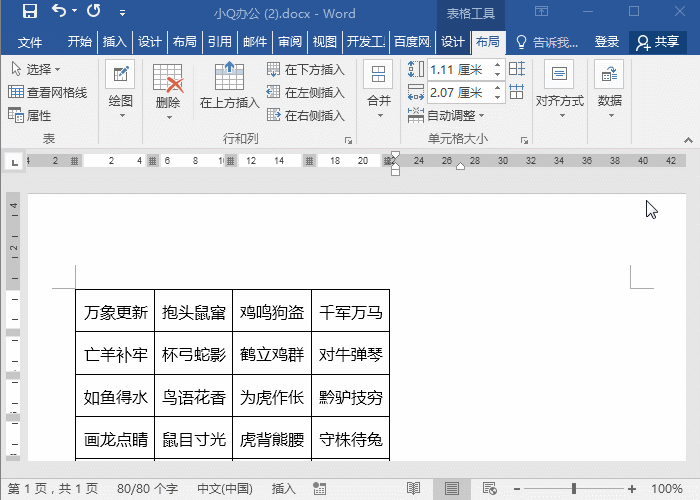The height and width of the screenshot is (500, 700).
Task: Open the 绘图 draw table menu
Action: 121,89
